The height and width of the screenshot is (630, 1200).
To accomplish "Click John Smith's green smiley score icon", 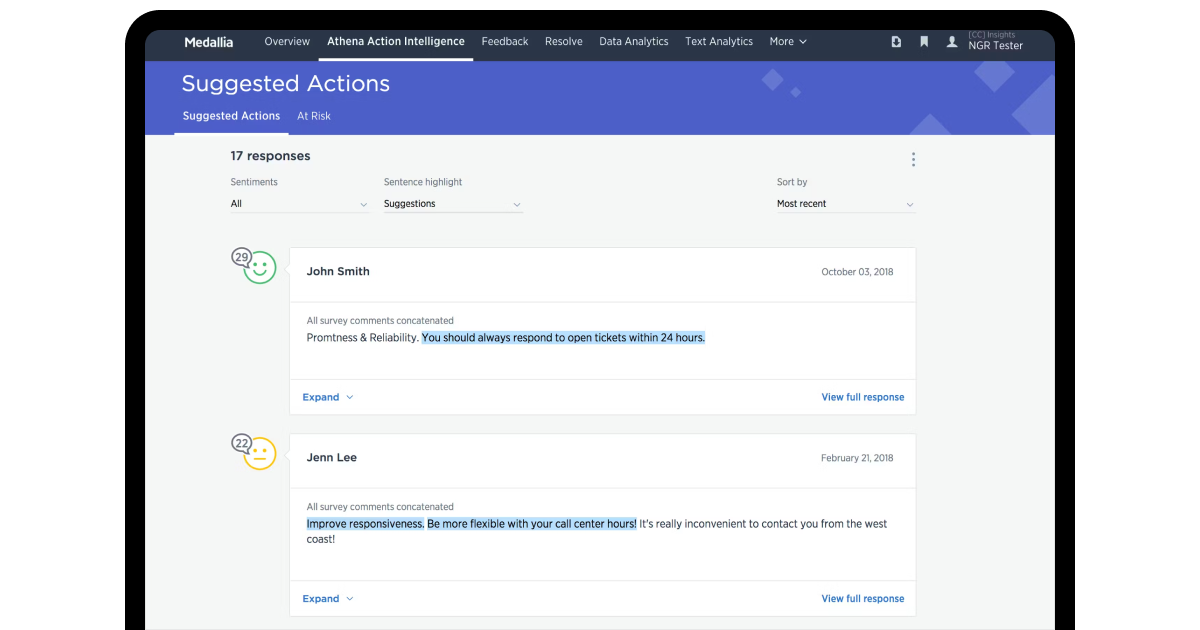I will pos(260,268).
